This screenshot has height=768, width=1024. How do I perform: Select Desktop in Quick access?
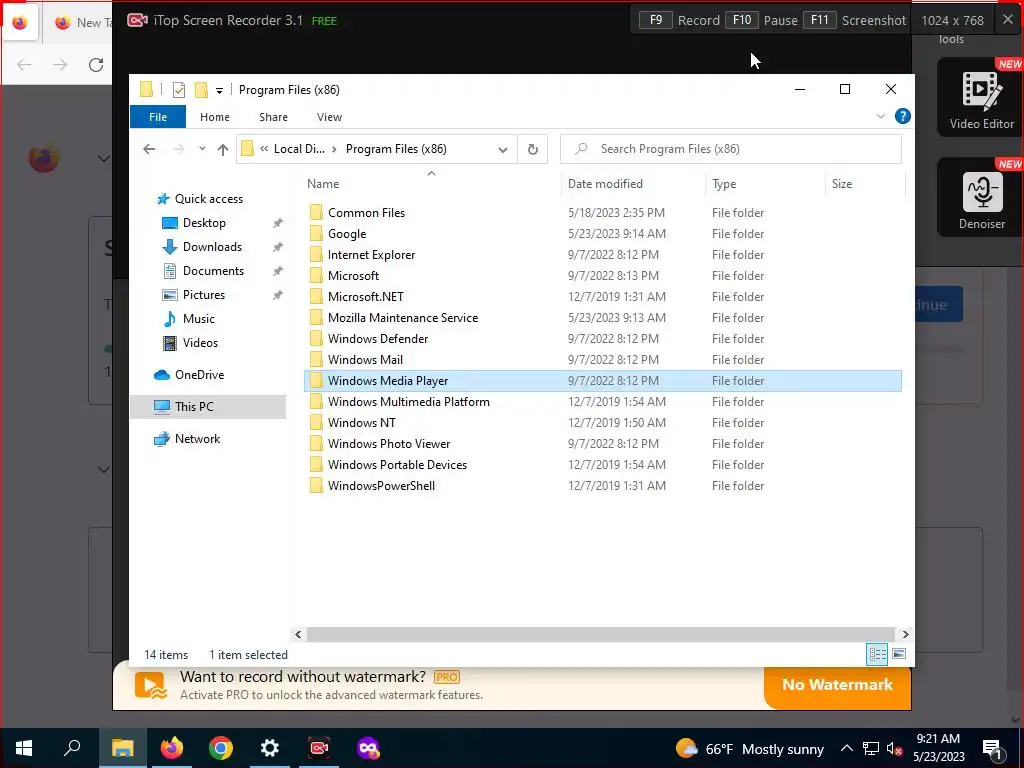[x=204, y=223]
